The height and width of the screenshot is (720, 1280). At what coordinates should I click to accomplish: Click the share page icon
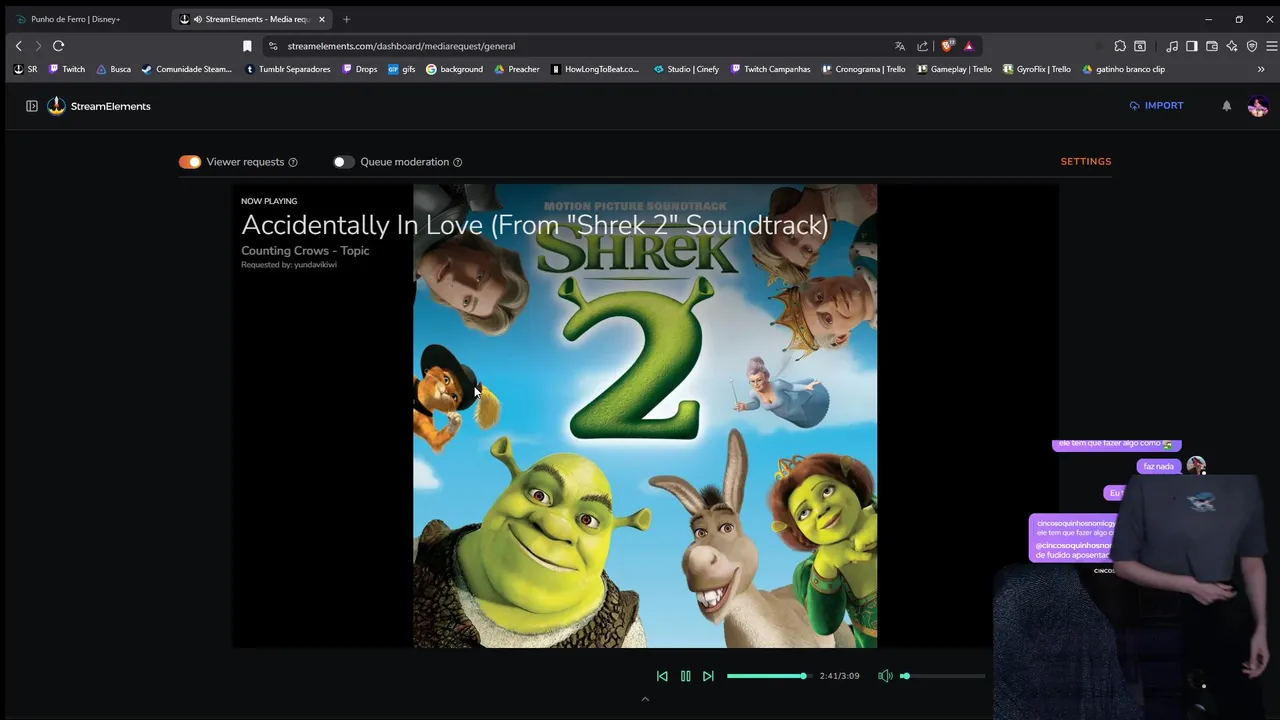(x=922, y=46)
